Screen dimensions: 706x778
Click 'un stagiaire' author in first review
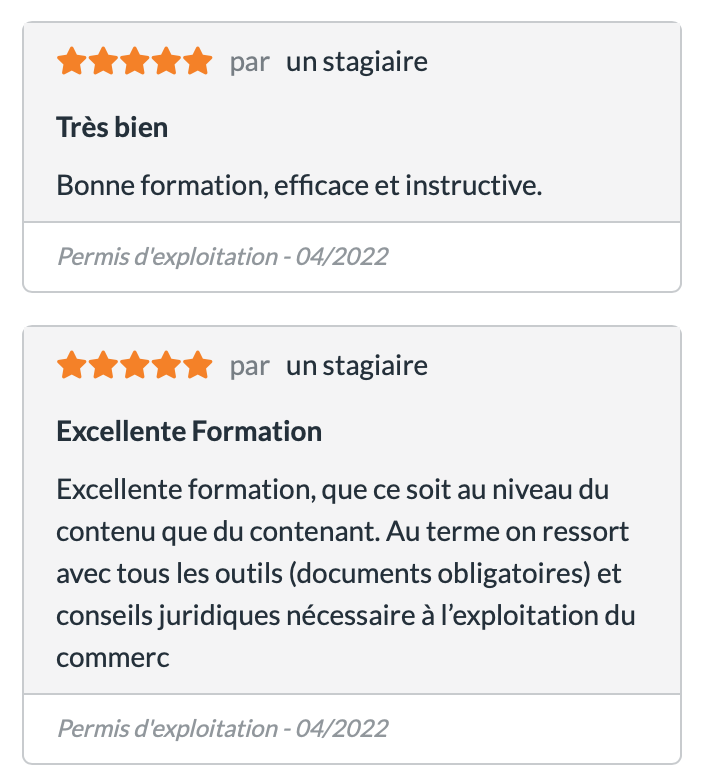click(356, 62)
